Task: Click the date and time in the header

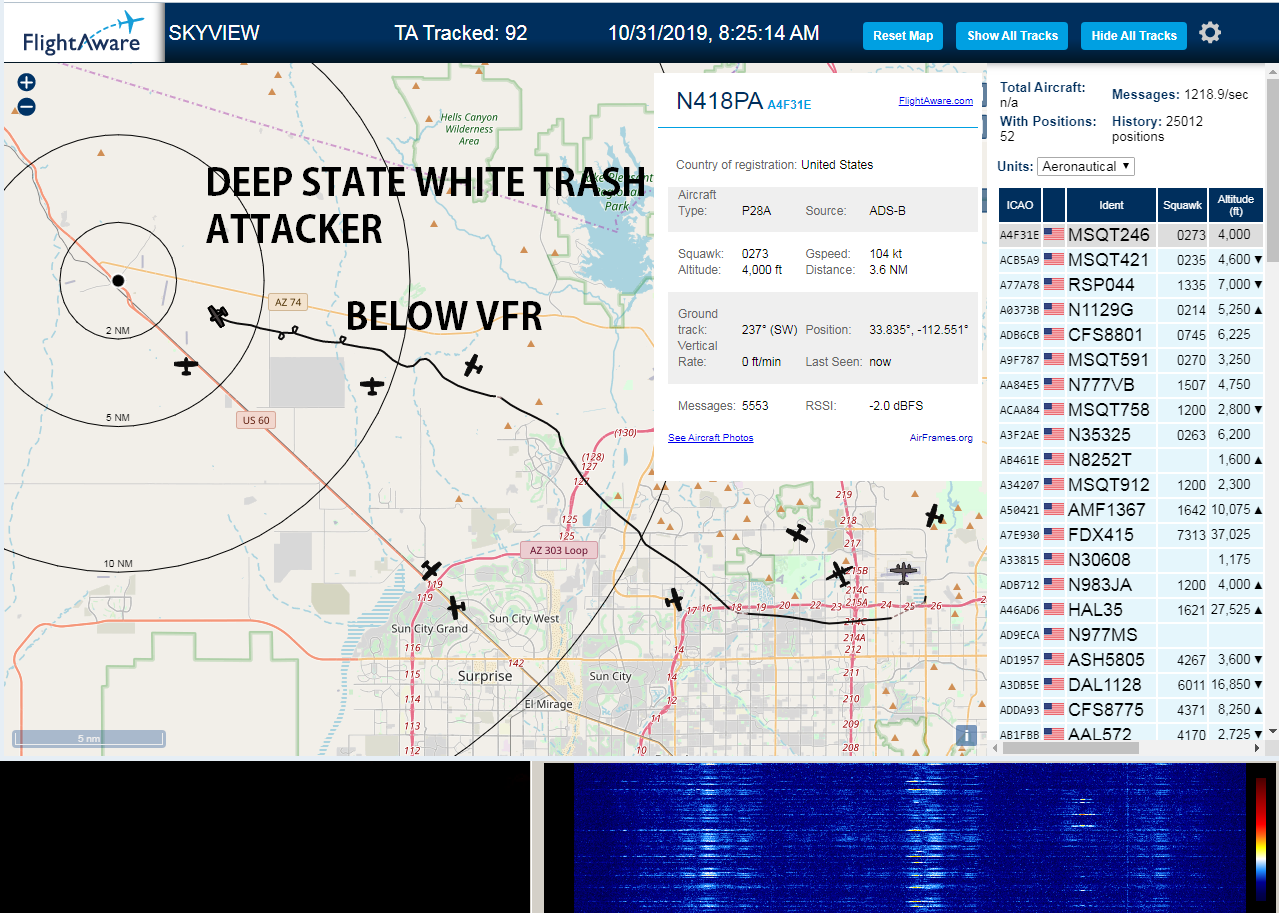Action: click(x=714, y=33)
